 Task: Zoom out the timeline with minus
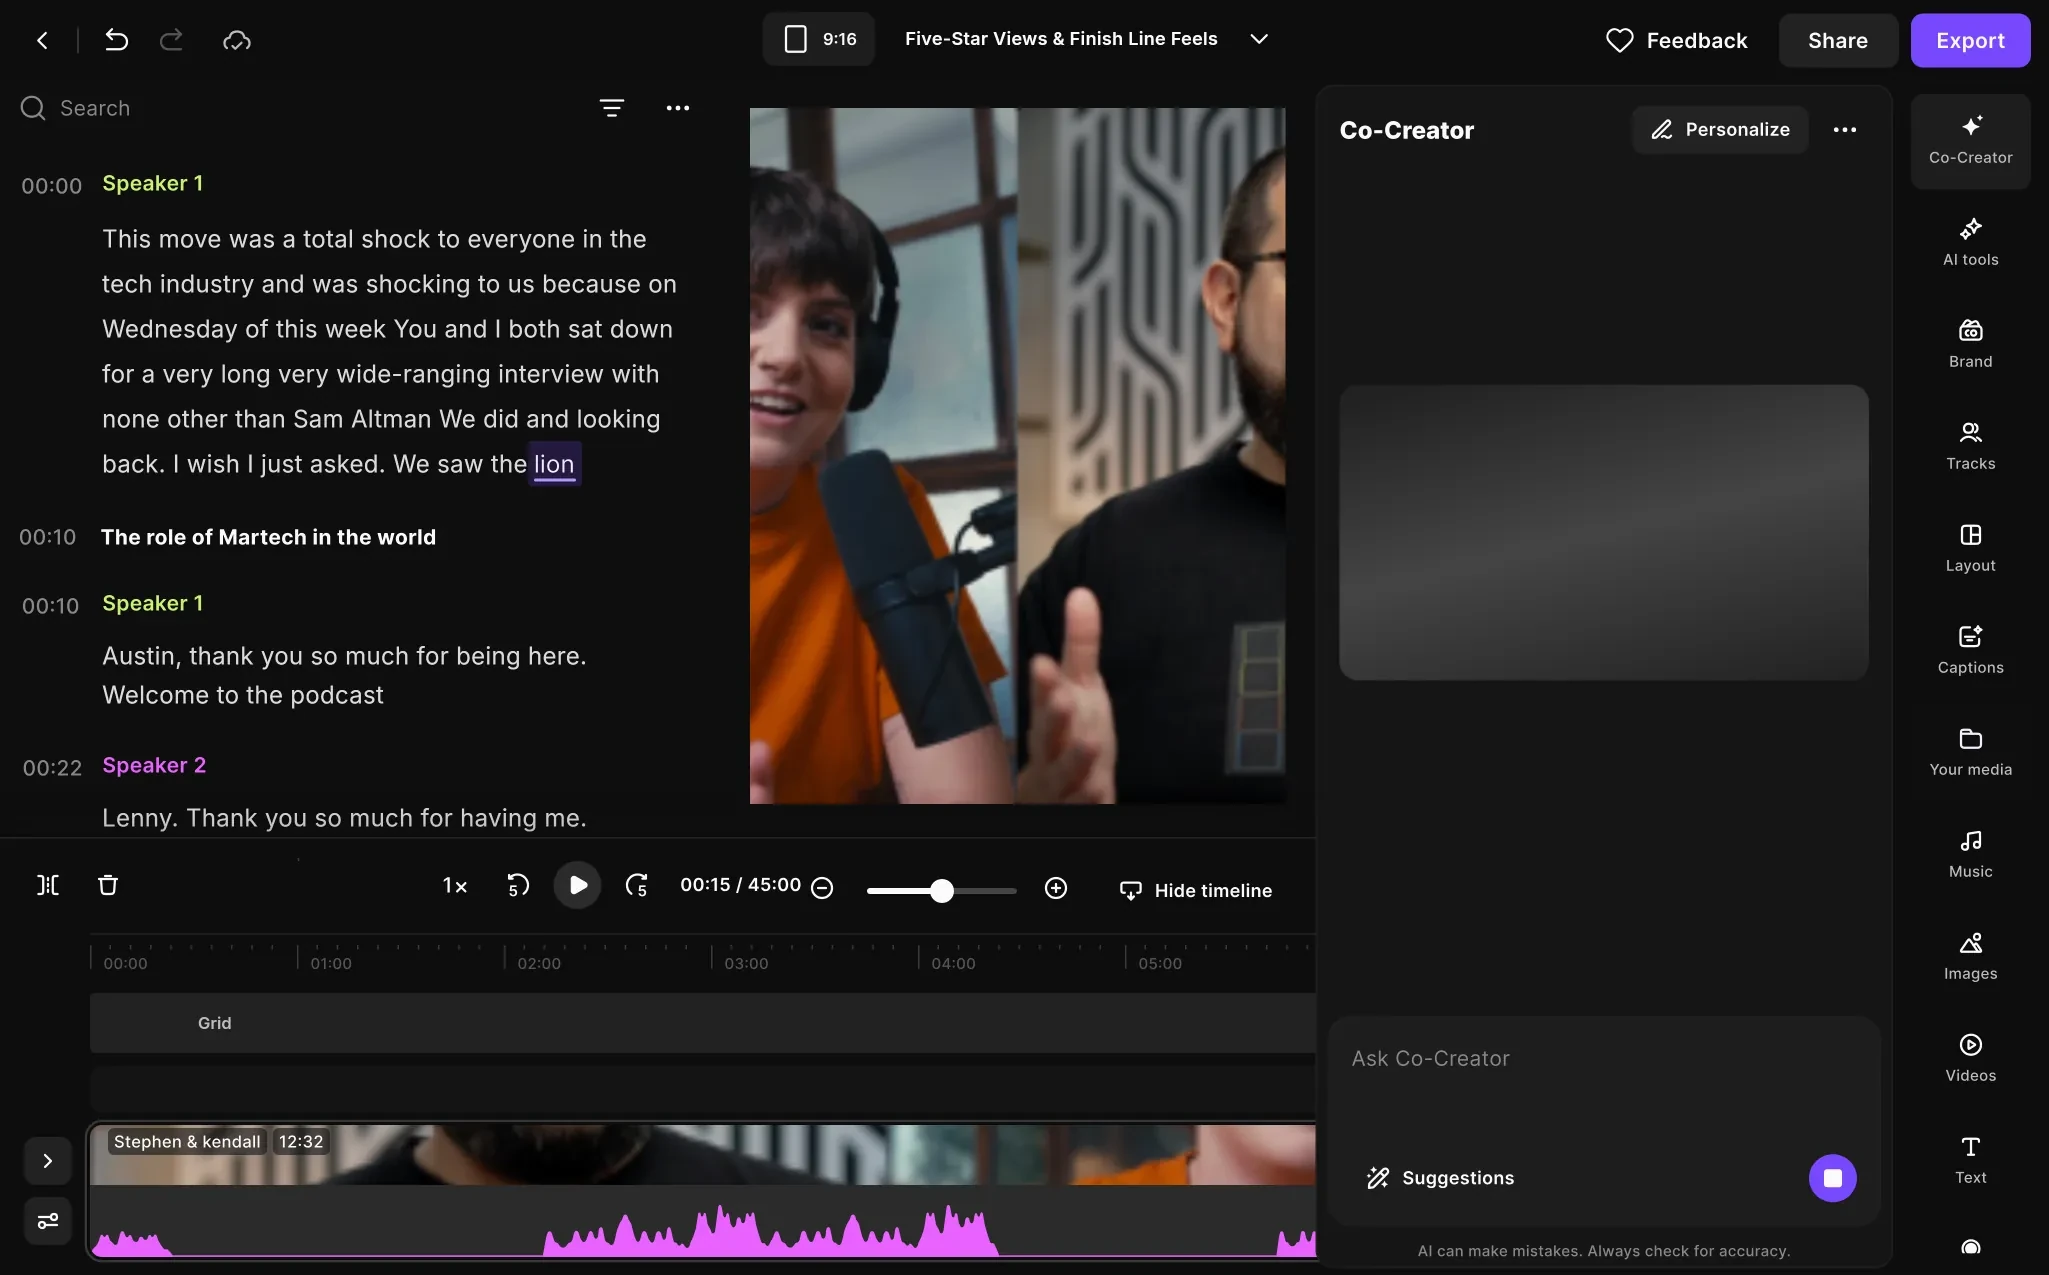point(822,888)
